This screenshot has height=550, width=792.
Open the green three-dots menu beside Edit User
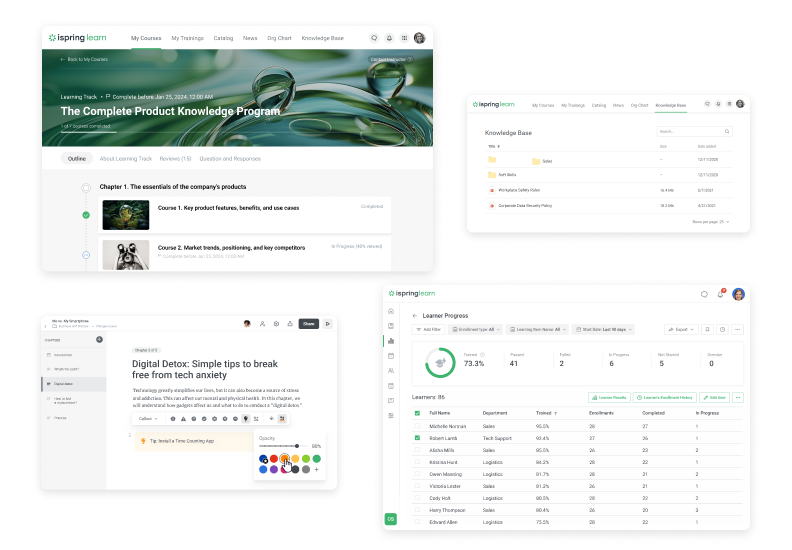pyautogui.click(x=738, y=397)
